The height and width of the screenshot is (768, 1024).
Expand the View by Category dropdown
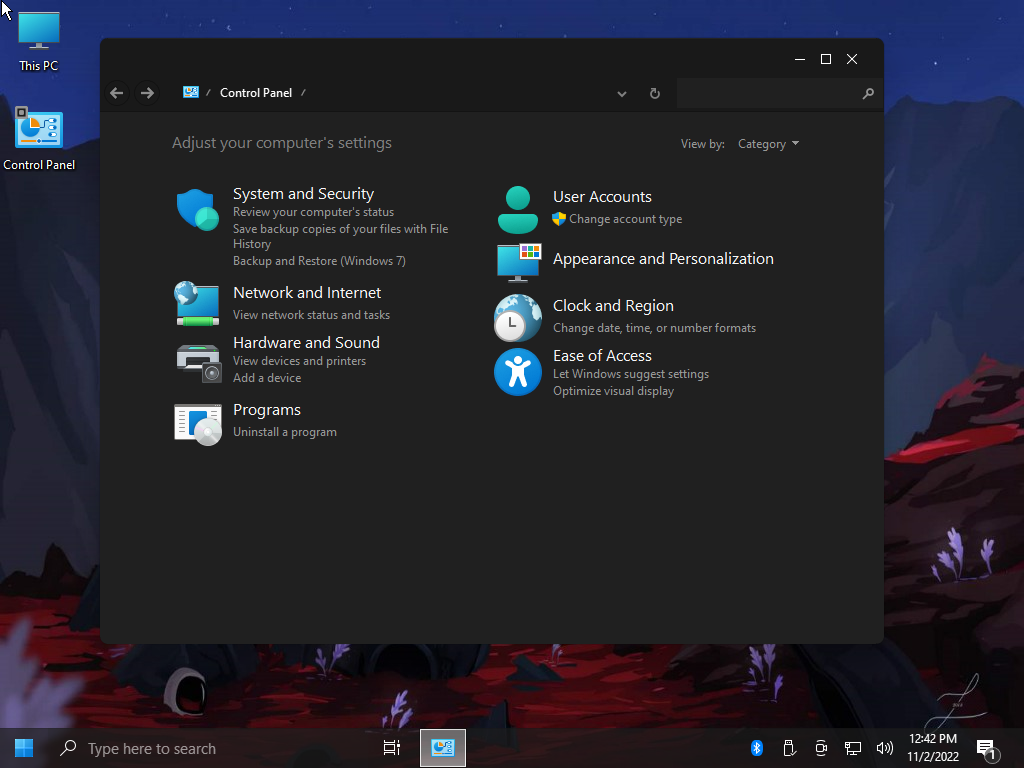tap(768, 144)
